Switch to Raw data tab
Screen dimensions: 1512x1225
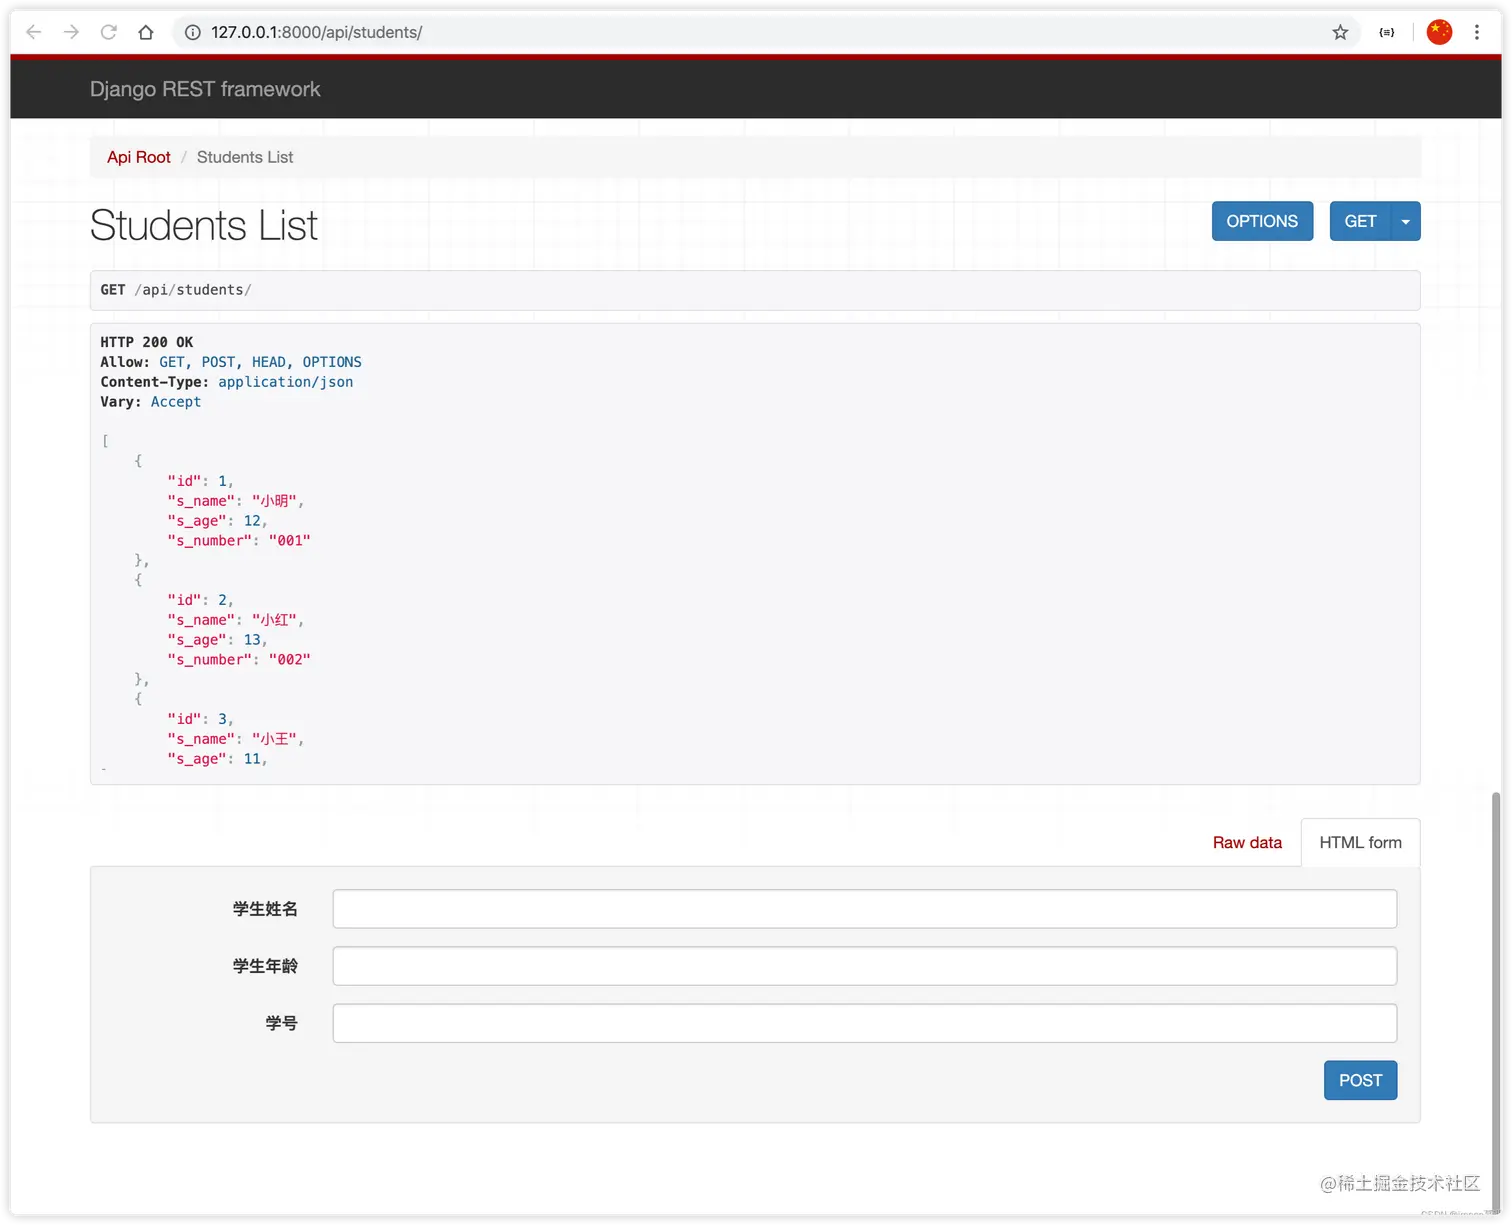1247,843
